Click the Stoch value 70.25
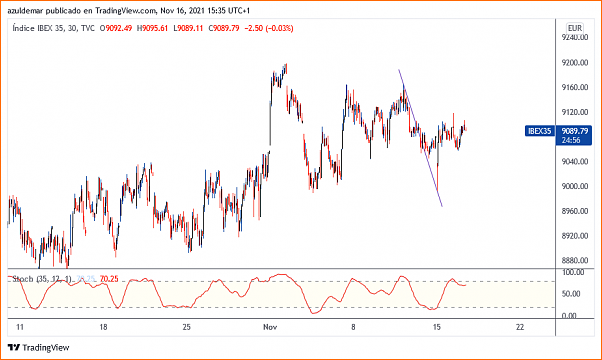This screenshot has width=602, height=360. (x=109, y=279)
